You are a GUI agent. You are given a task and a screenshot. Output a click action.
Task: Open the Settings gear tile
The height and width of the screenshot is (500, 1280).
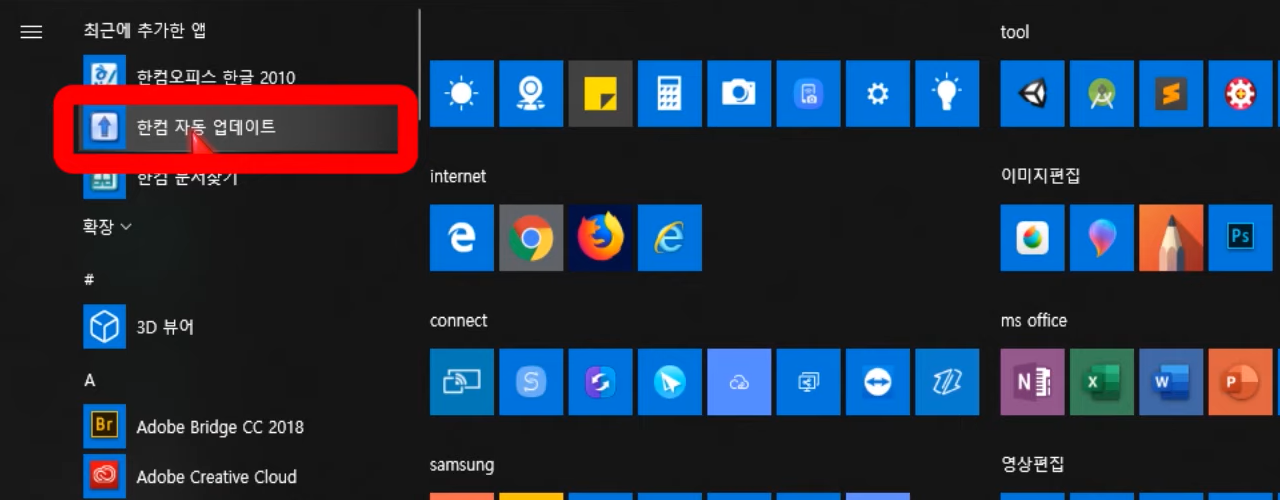tap(877, 94)
